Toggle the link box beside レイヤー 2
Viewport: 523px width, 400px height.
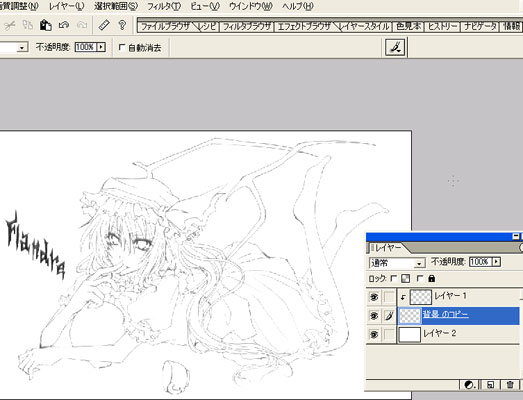(x=389, y=334)
